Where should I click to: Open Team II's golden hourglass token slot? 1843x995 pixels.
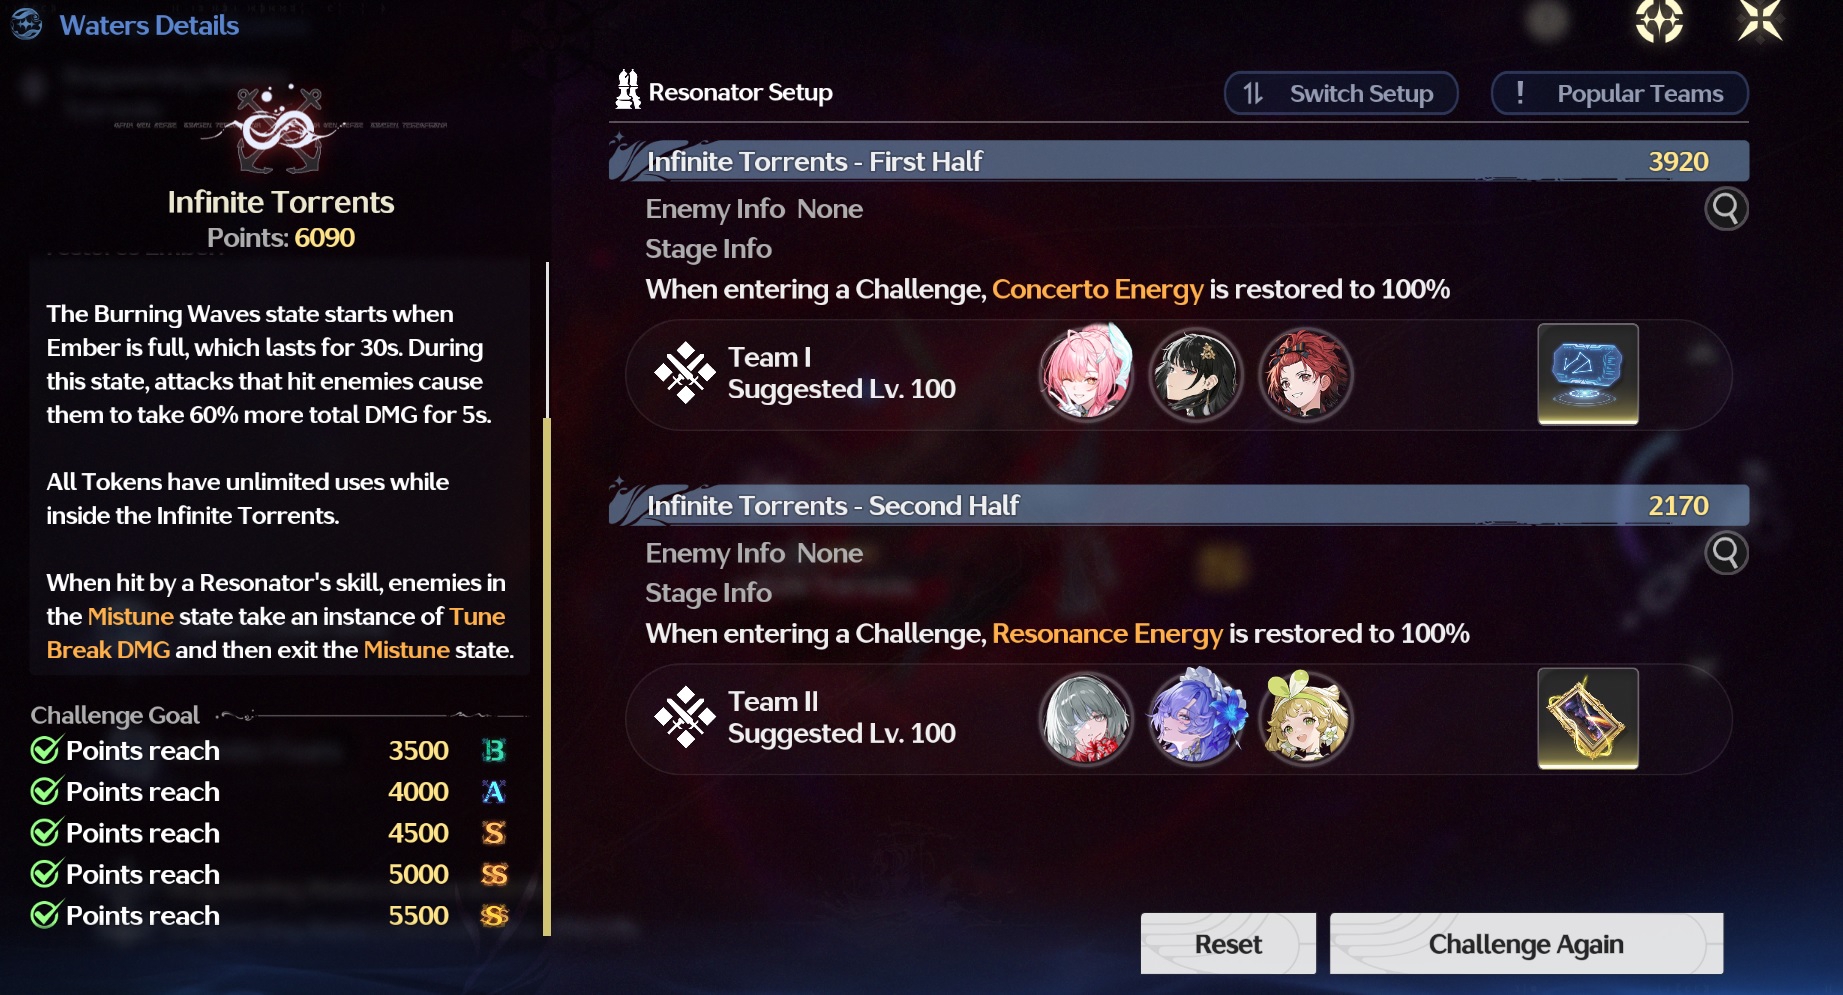[x=1588, y=718]
